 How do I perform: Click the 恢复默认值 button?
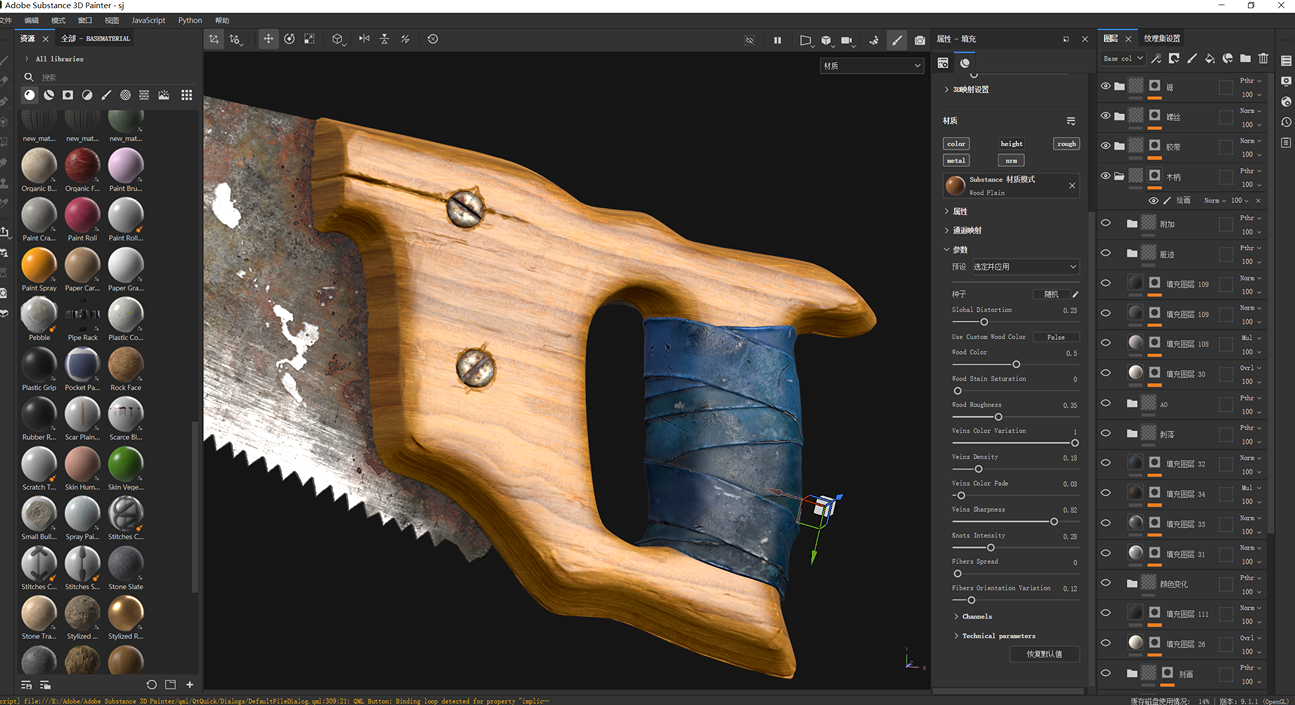(1044, 654)
